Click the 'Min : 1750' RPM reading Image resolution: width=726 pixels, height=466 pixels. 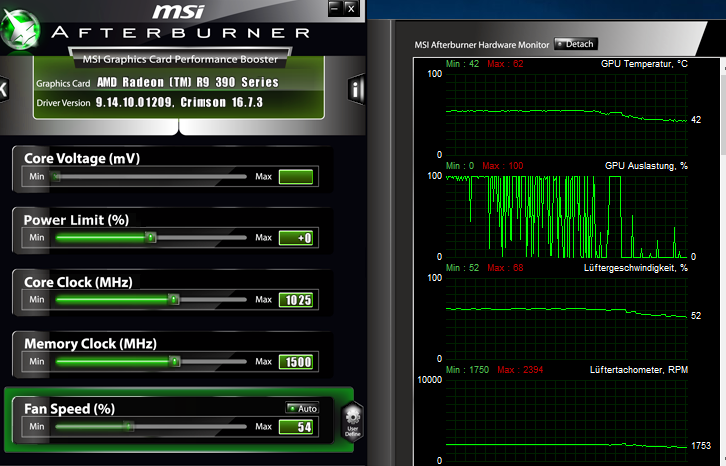pos(467,370)
